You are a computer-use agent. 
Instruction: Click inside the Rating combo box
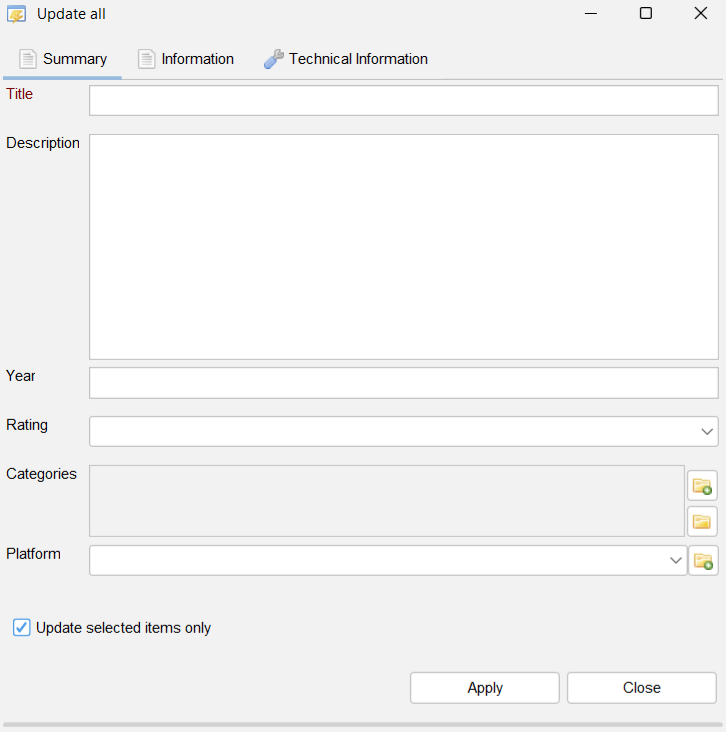[x=403, y=431]
